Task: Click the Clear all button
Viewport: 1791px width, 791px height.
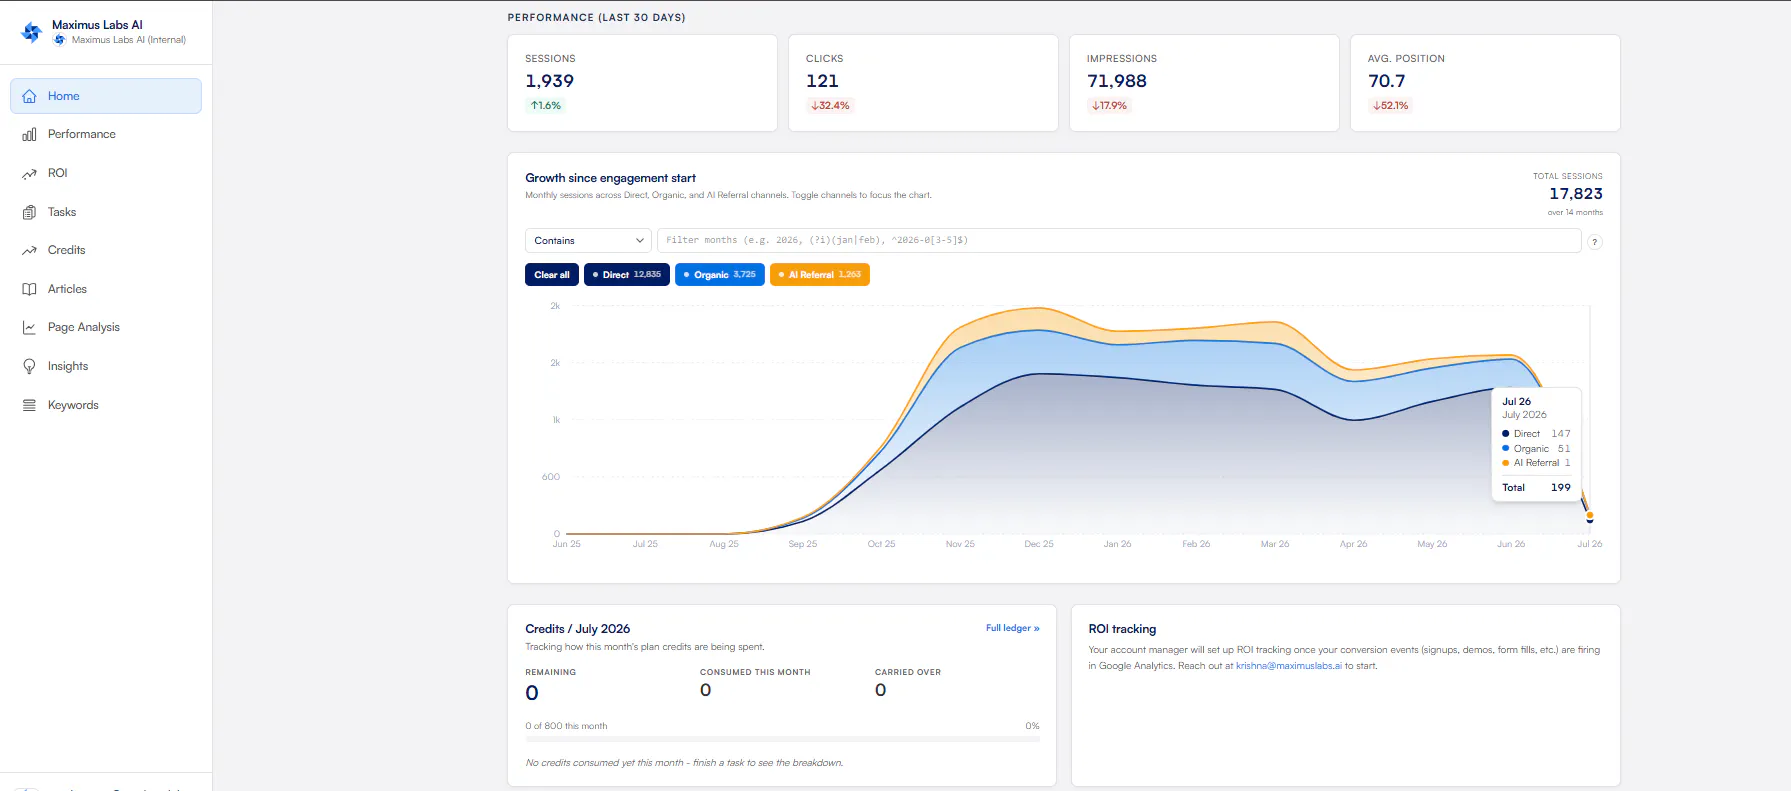Action: (552, 274)
